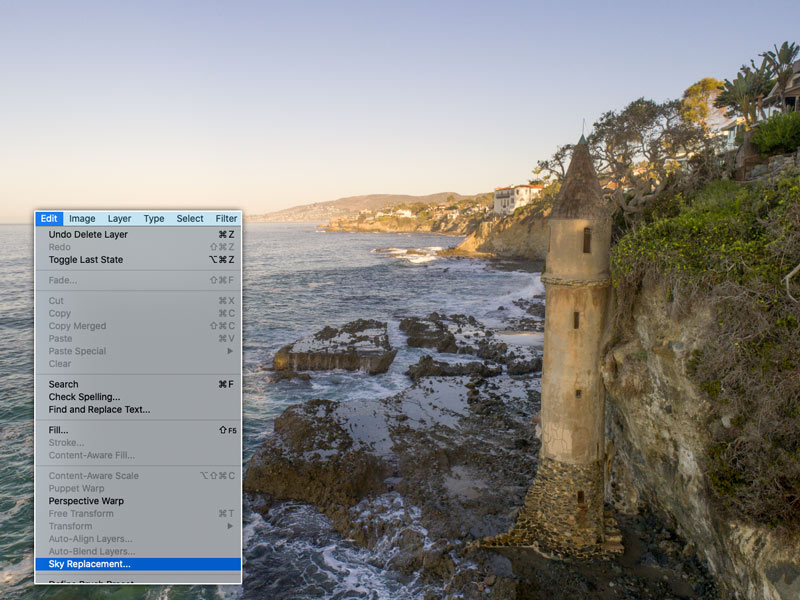This screenshot has height=600, width=800.
Task: Open Check Spelling dialog
Action: click(84, 397)
